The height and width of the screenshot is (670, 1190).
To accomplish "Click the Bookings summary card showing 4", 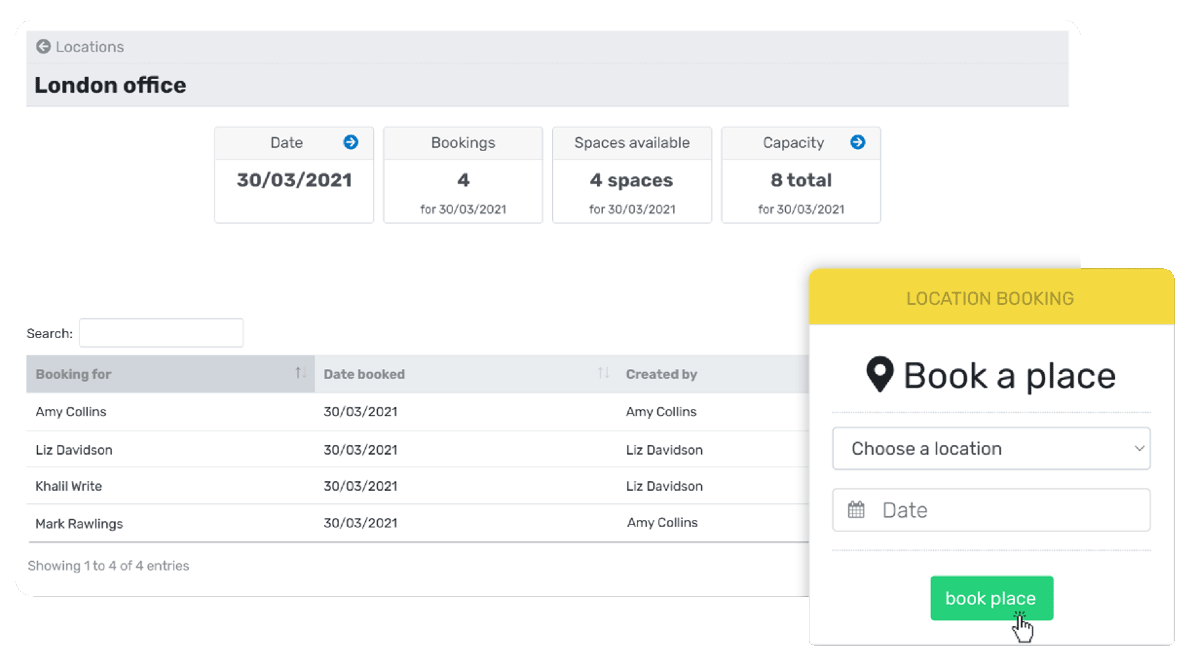I will pos(462,175).
